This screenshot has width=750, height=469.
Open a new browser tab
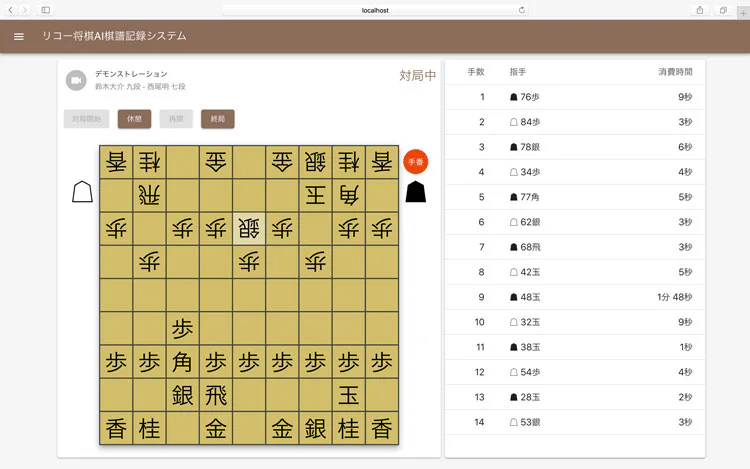click(x=741, y=10)
